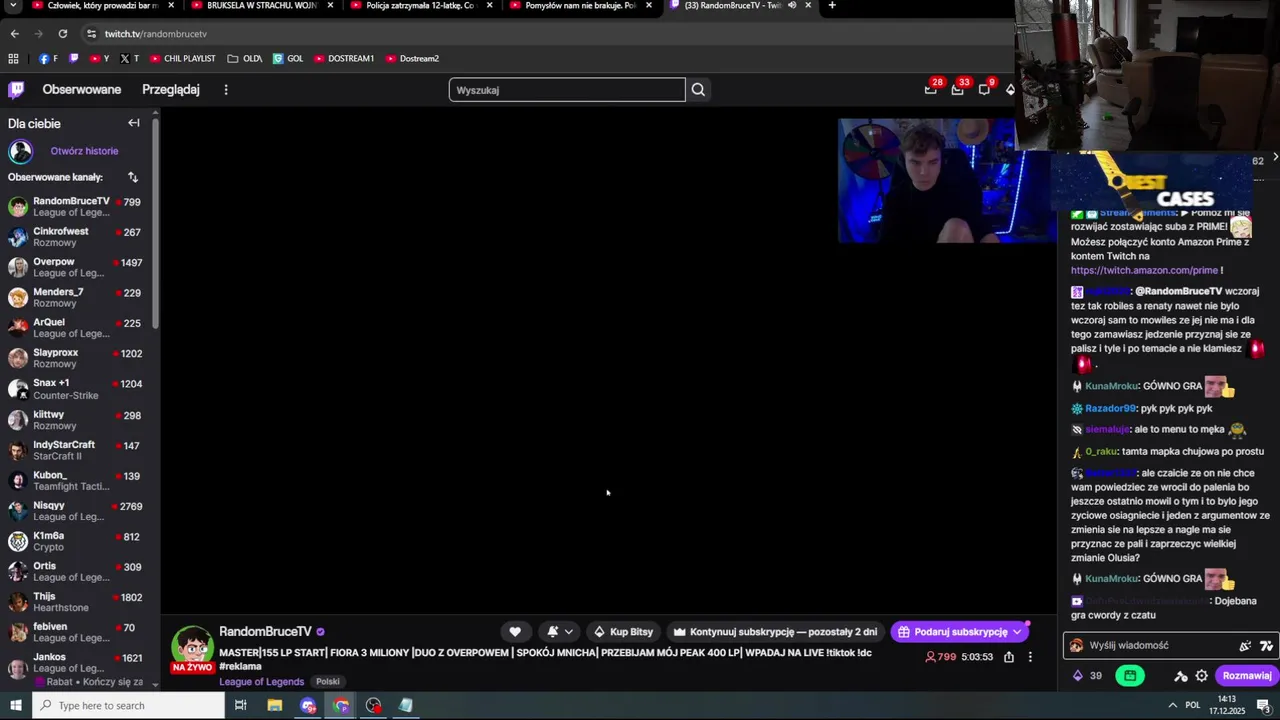Click Rozmawiaj send chat button
This screenshot has height=720, width=1280.
click(x=1247, y=676)
